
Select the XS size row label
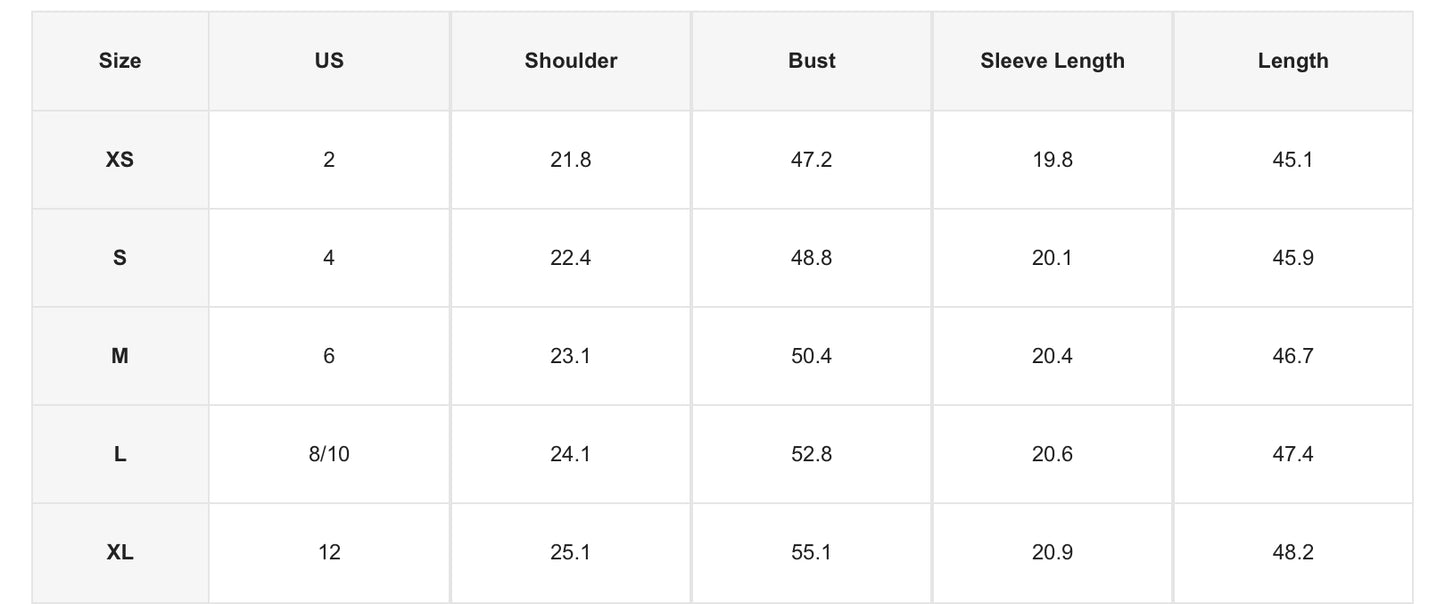click(x=120, y=159)
